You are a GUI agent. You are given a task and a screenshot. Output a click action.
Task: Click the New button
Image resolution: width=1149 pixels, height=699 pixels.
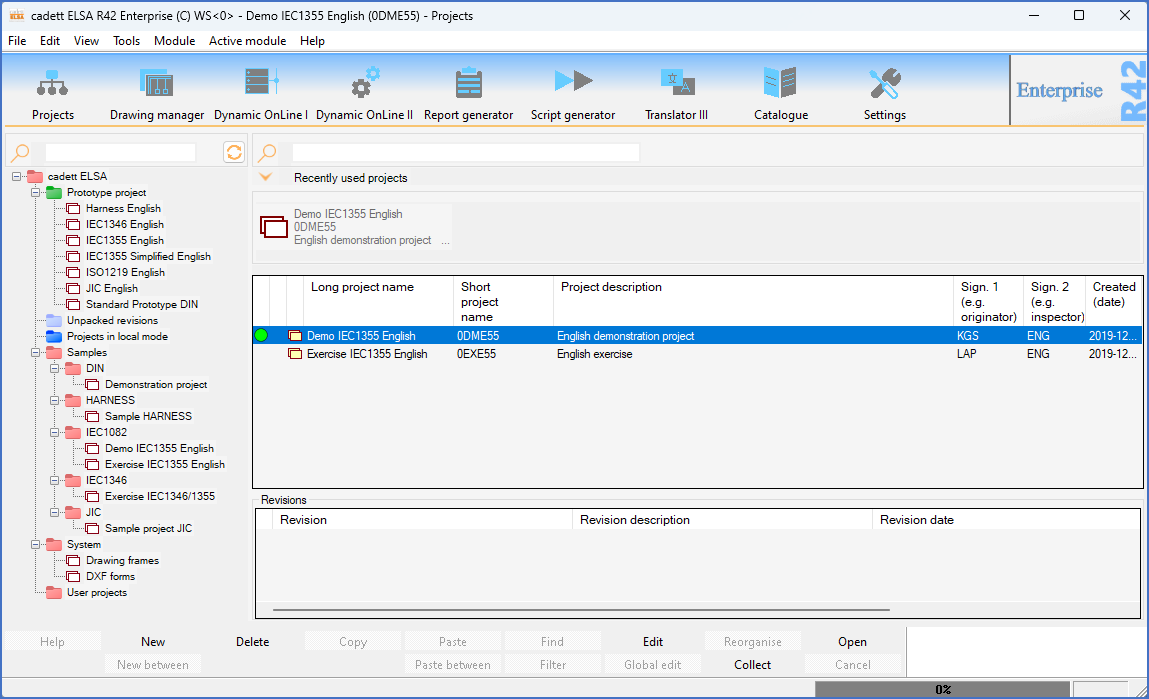[x=153, y=642]
